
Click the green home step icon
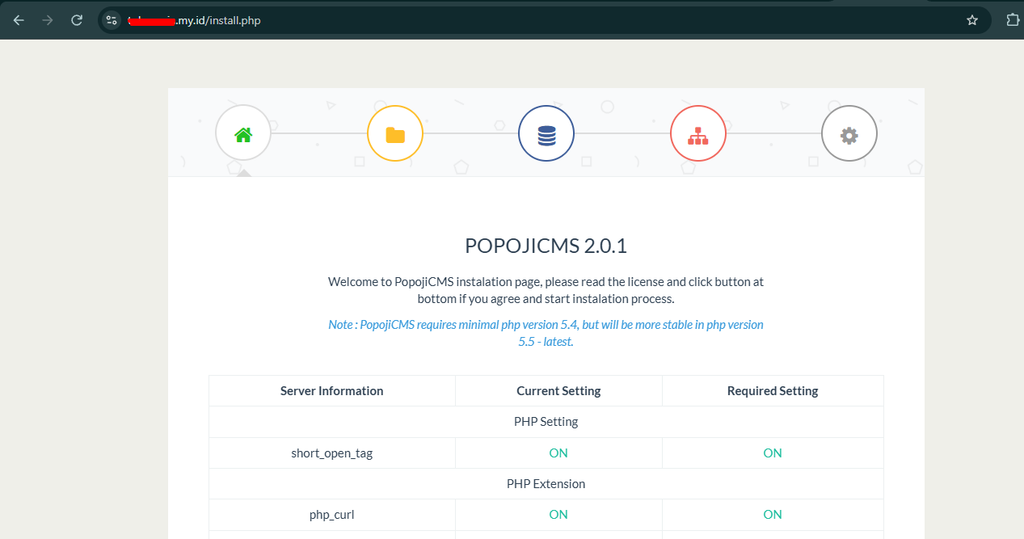coord(243,133)
